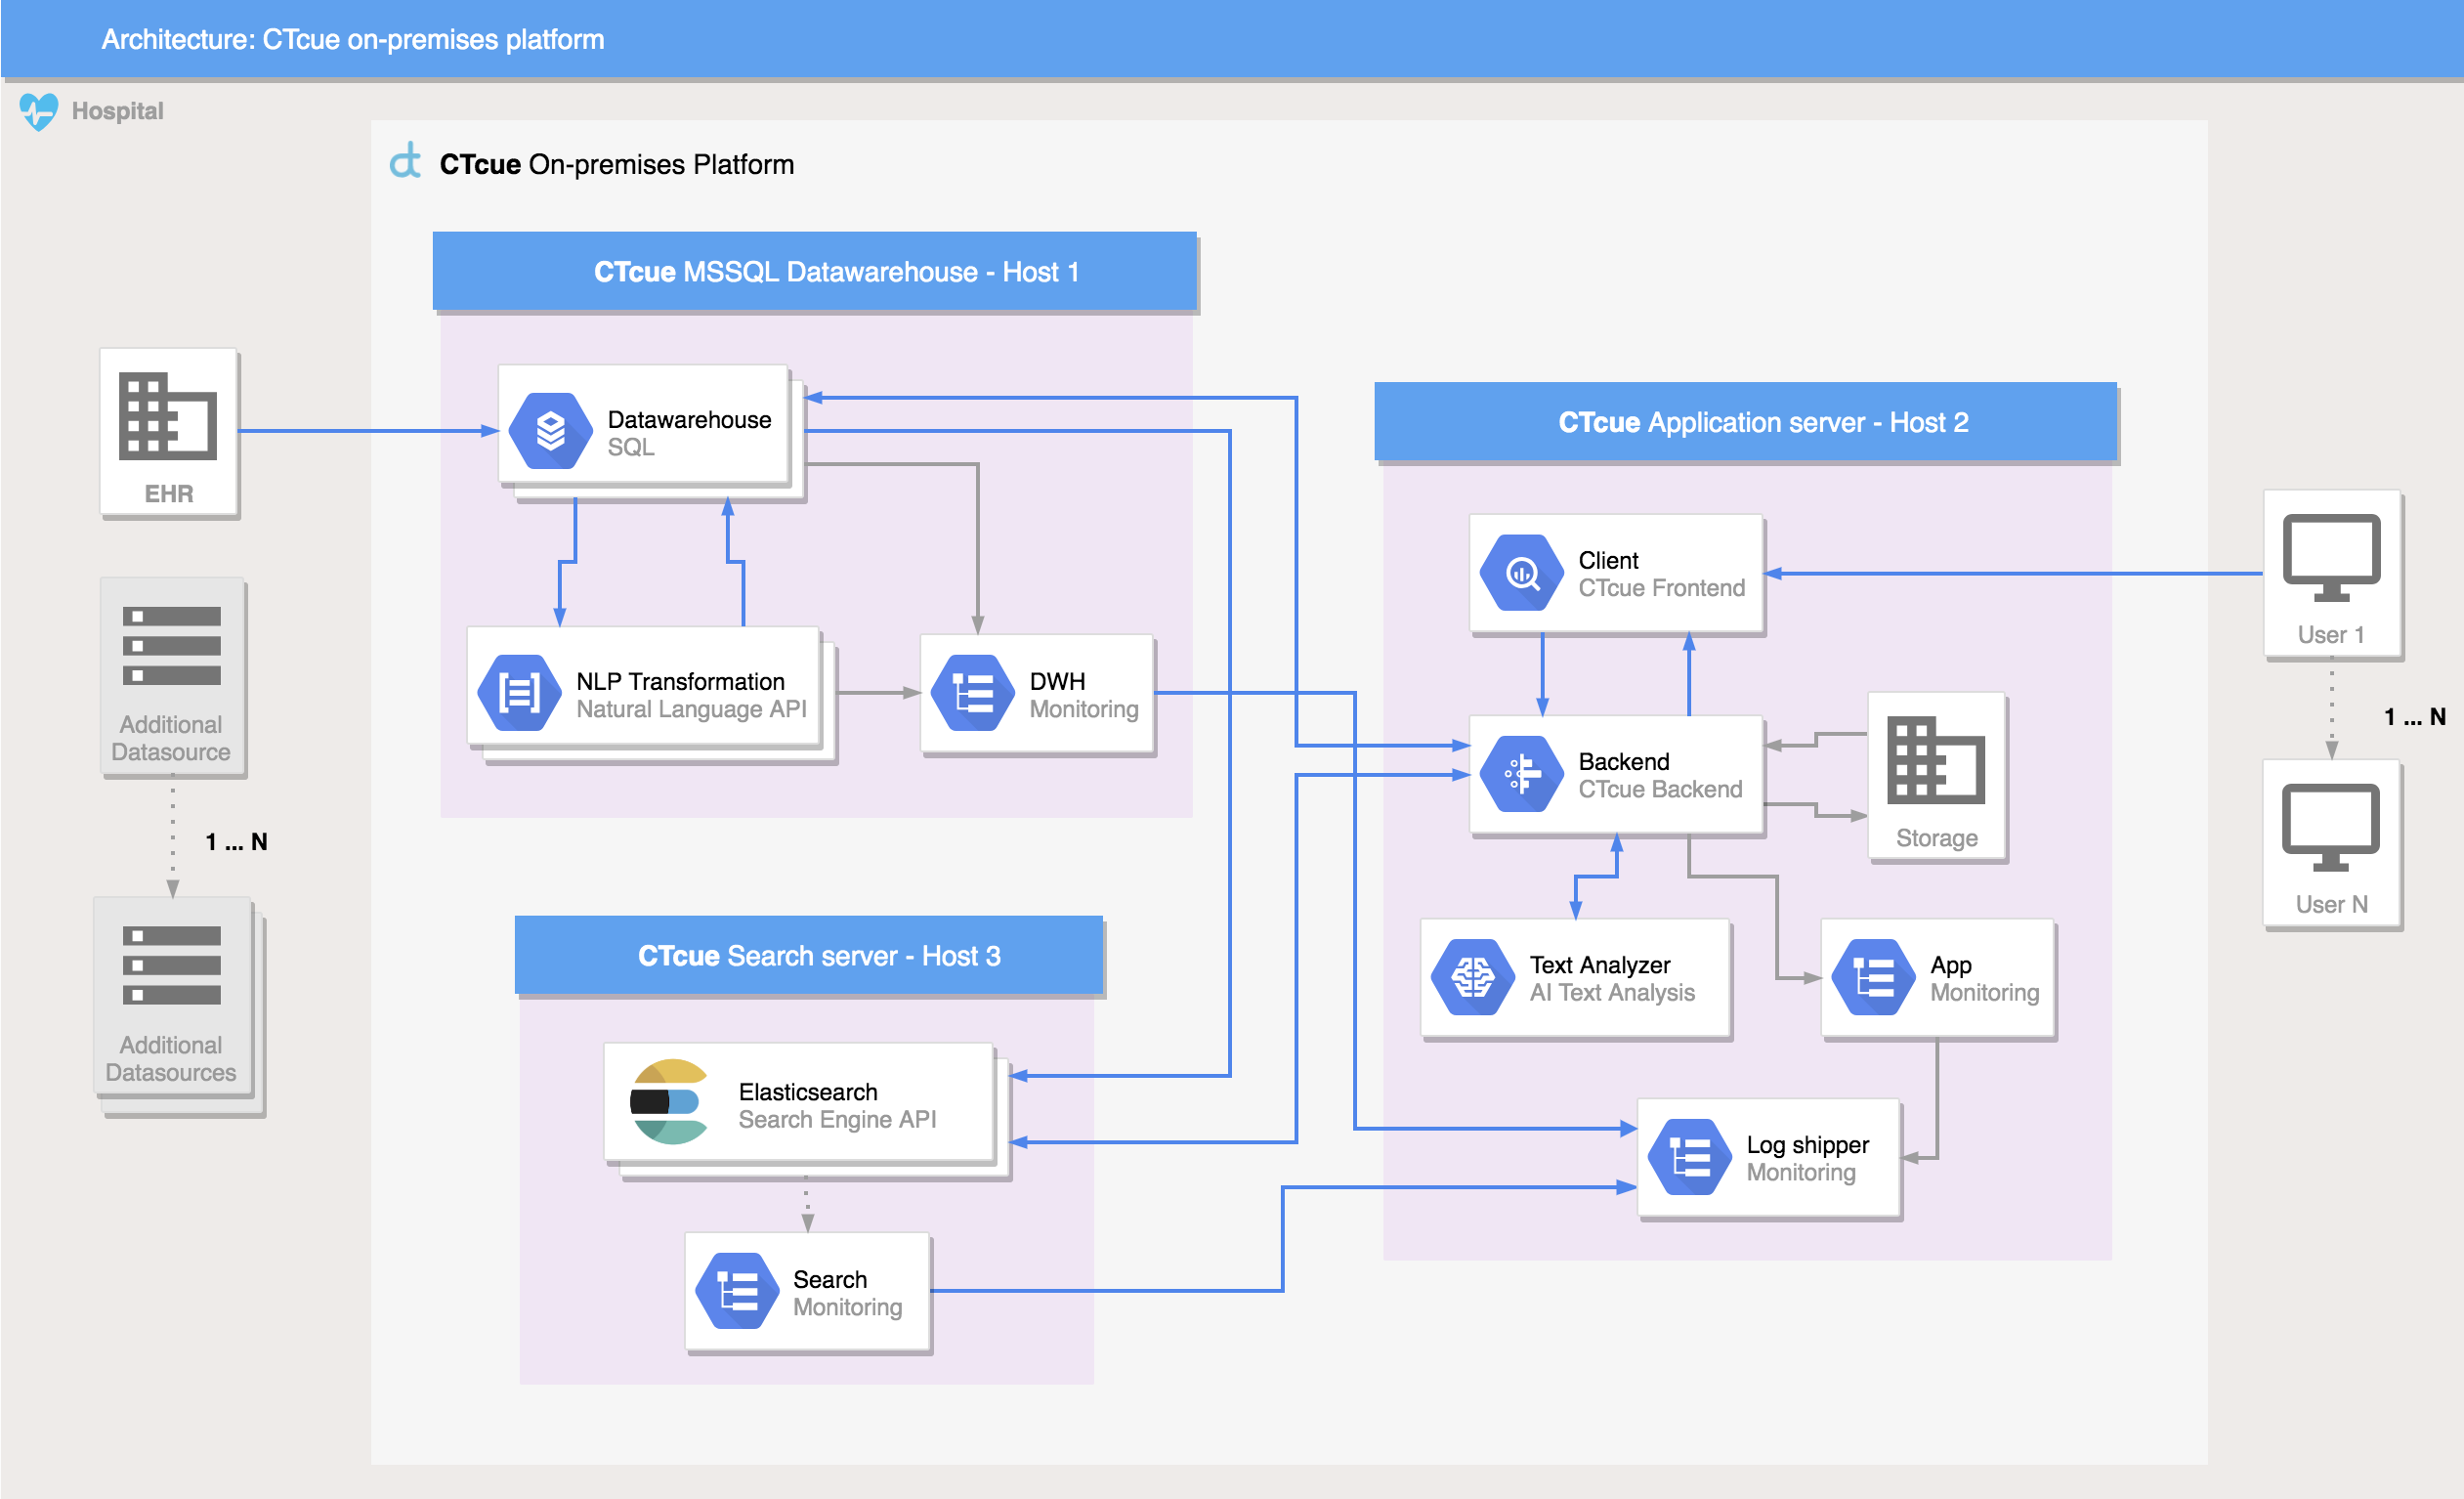
Task: Click '1 ... N' beside users
Action: (x=2414, y=717)
